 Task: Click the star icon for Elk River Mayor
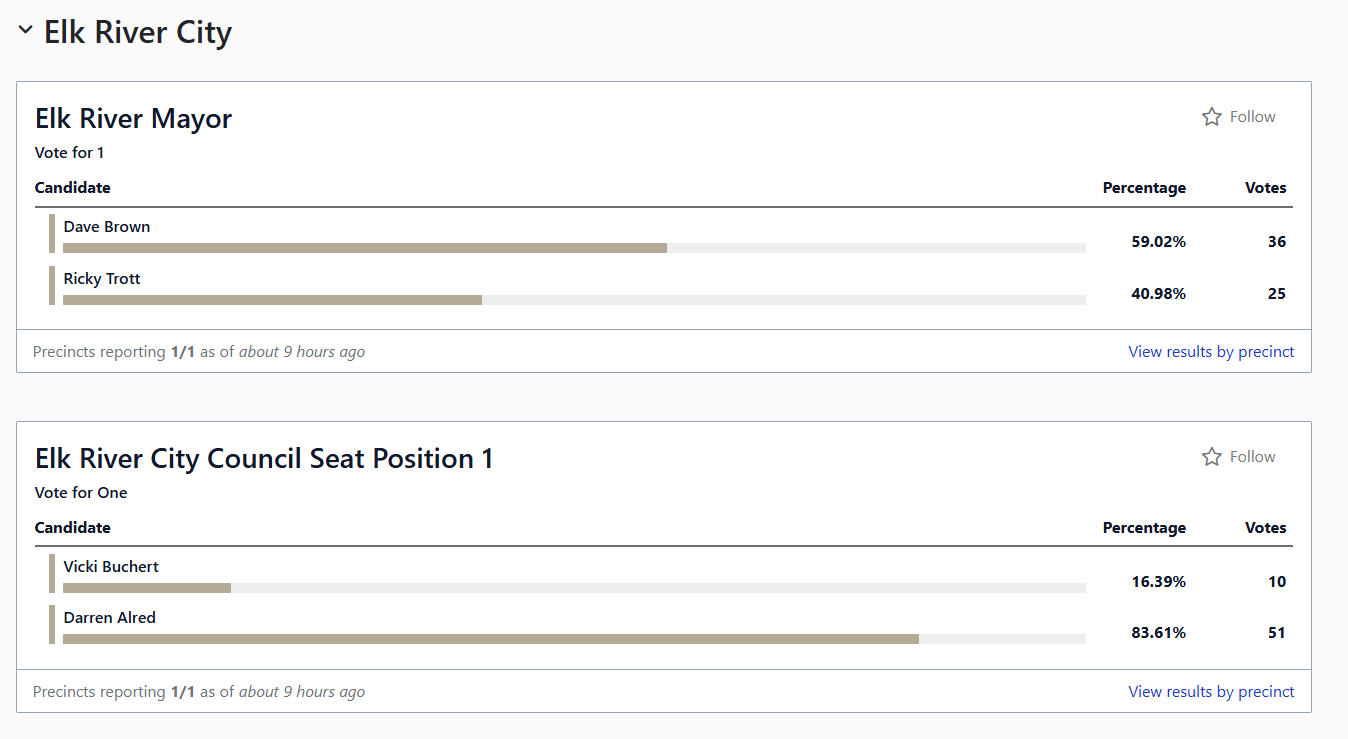coord(1211,117)
